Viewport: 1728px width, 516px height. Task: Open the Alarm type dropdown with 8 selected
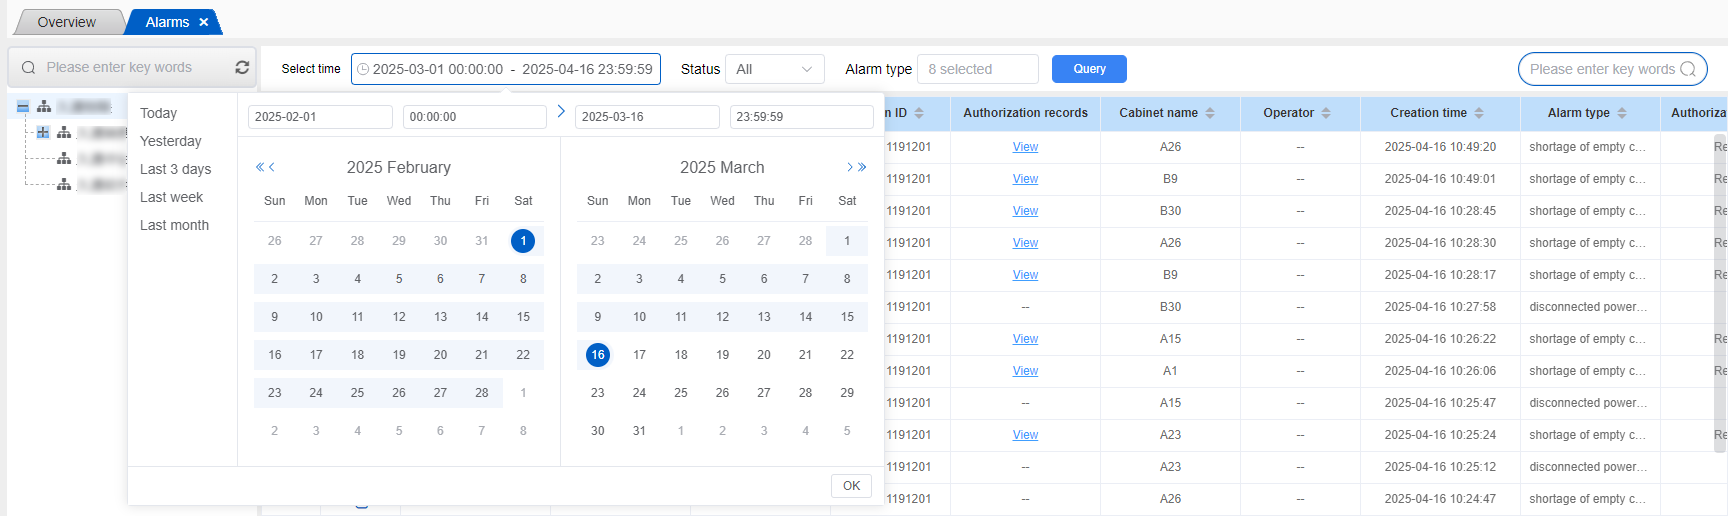[x=977, y=69]
